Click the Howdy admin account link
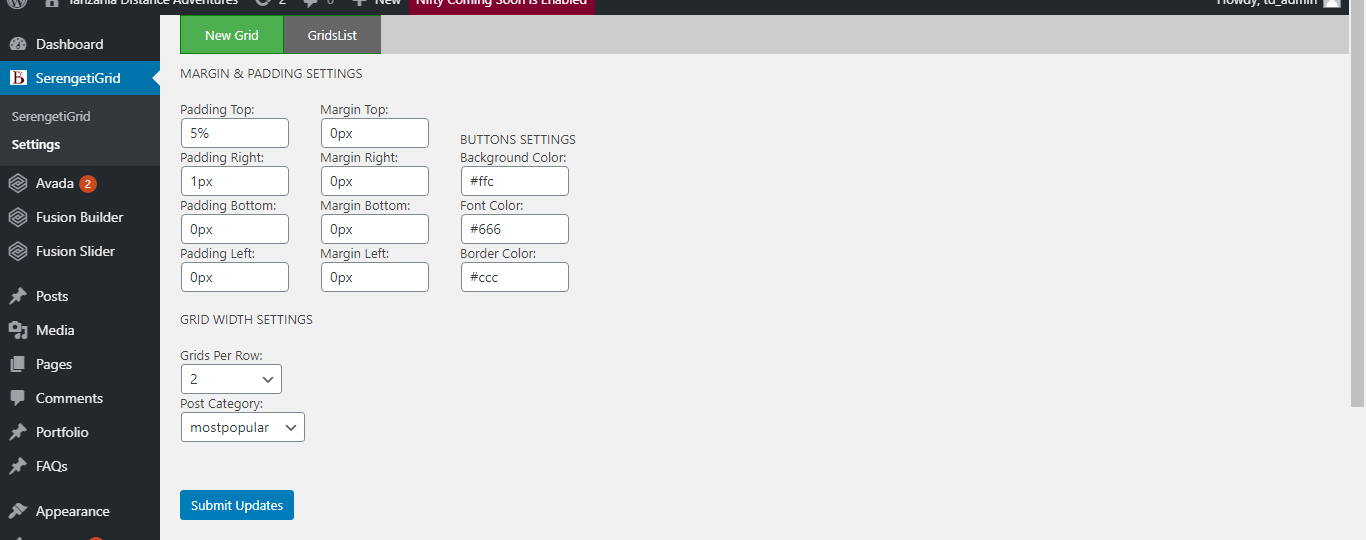This screenshot has width=1366, height=540. 1278,4
